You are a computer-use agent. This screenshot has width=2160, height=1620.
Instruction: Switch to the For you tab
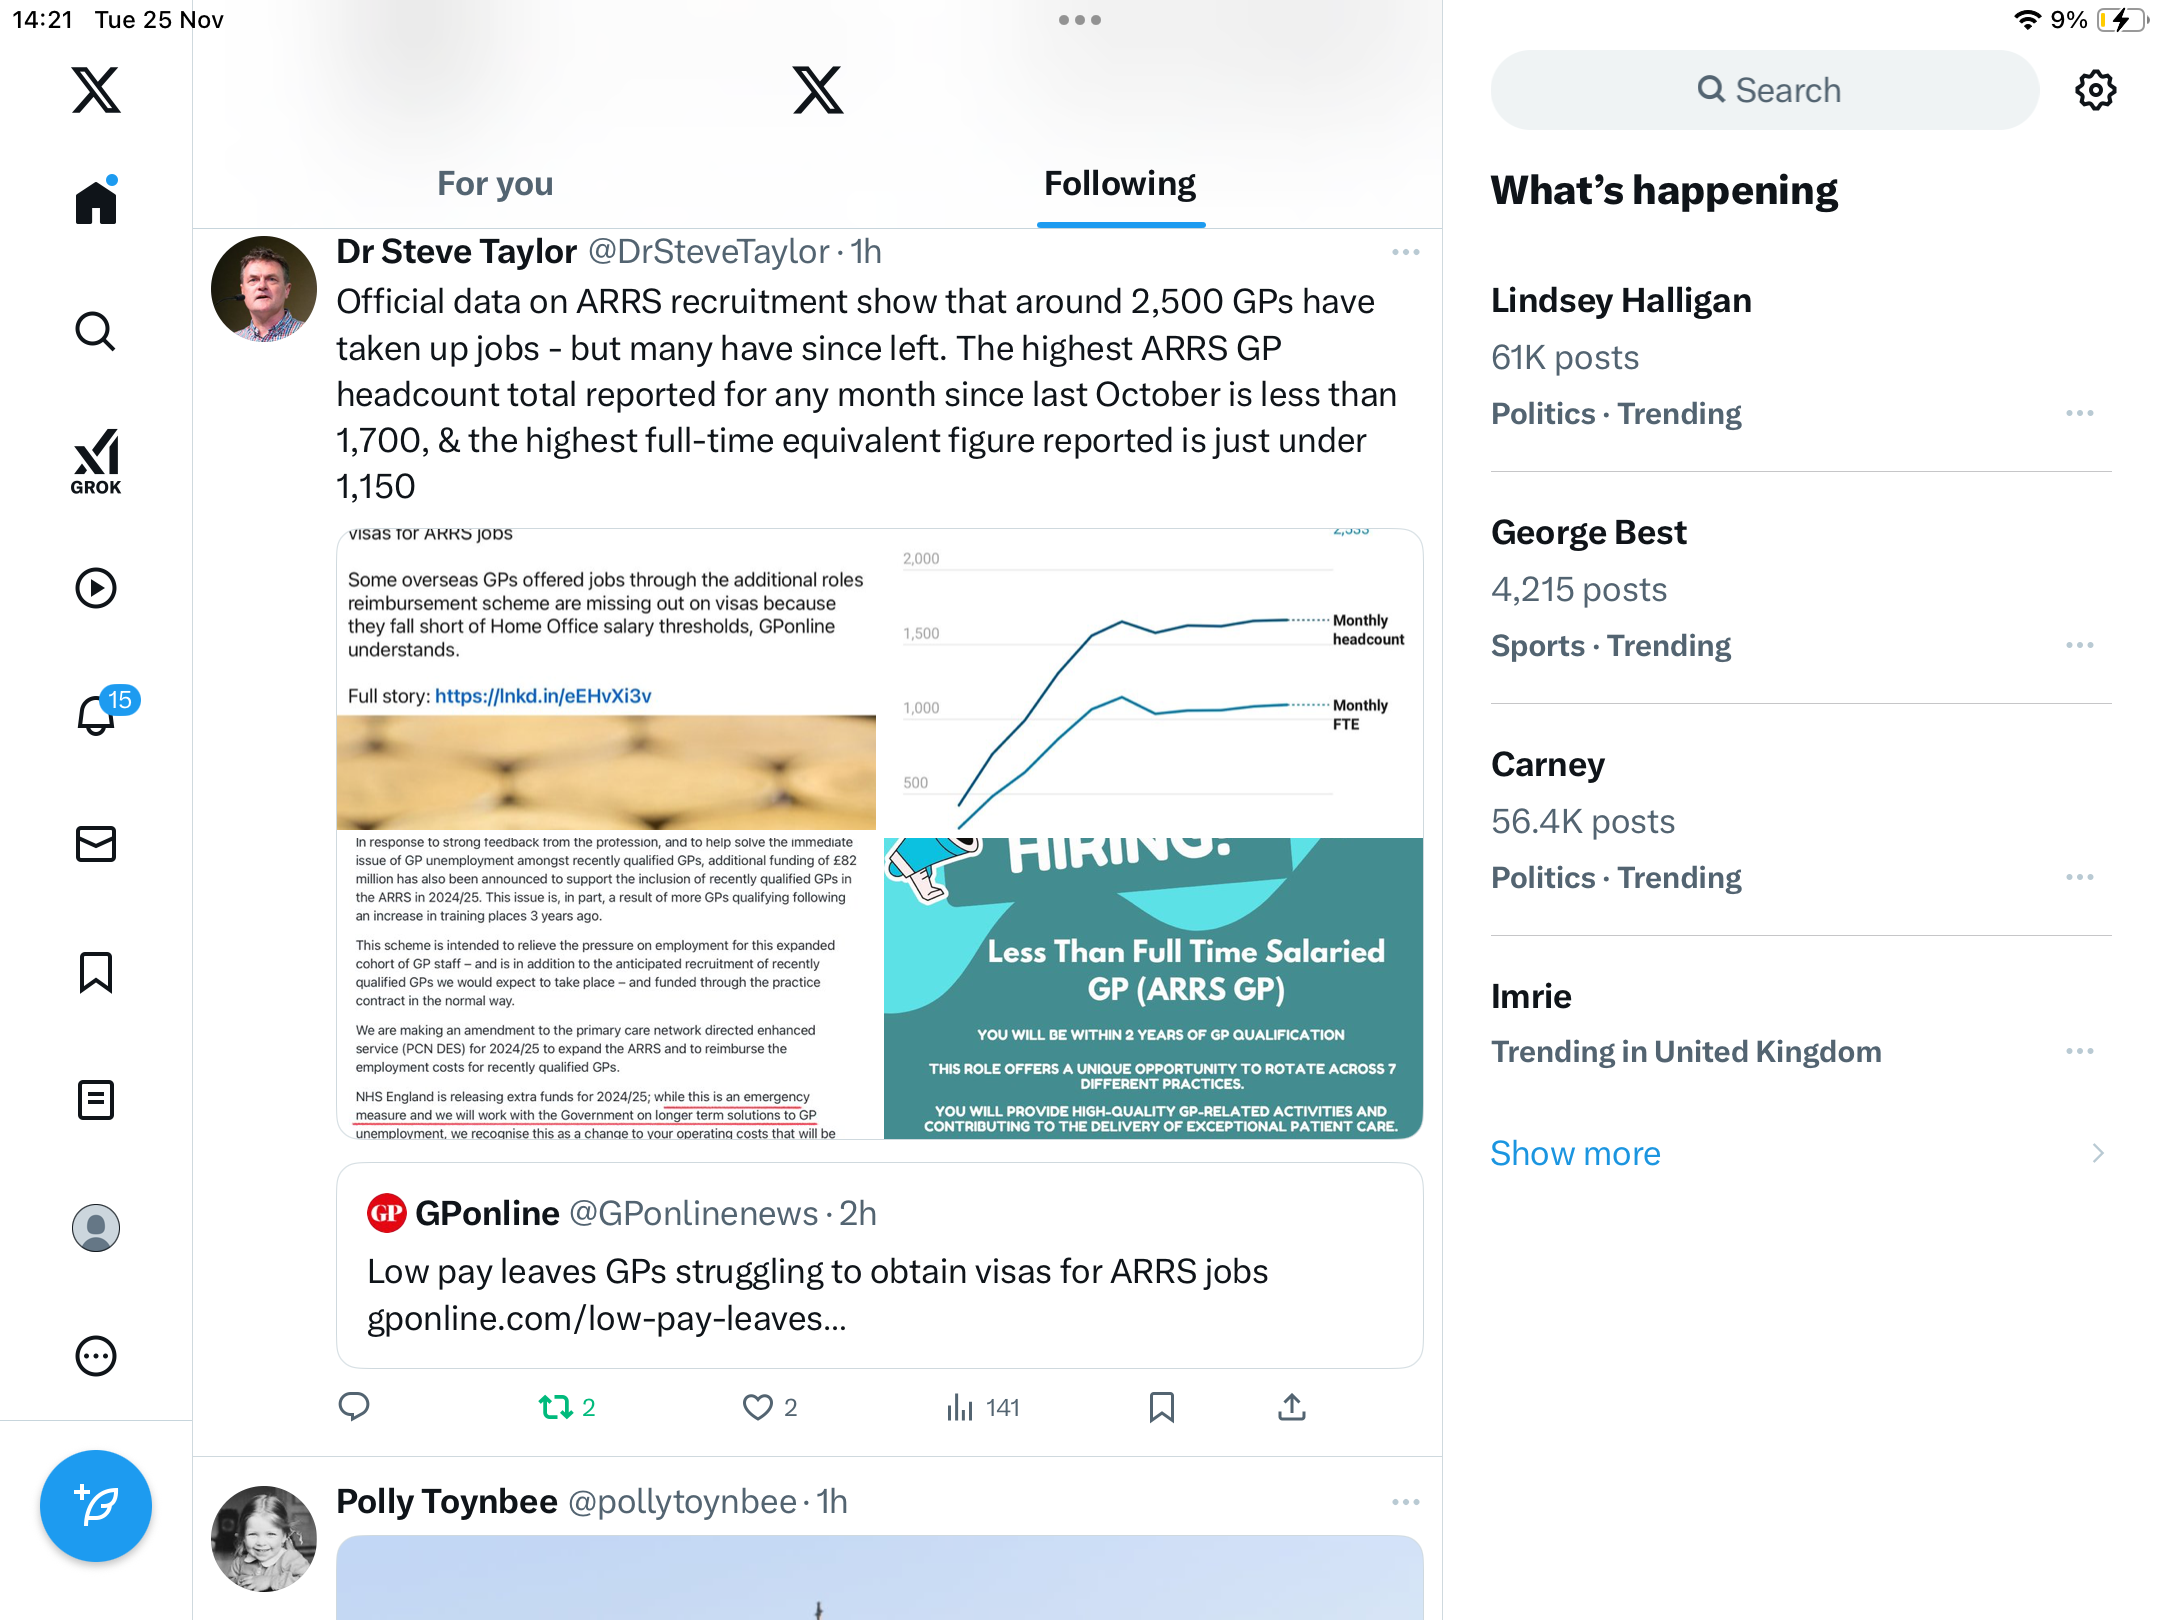[495, 184]
